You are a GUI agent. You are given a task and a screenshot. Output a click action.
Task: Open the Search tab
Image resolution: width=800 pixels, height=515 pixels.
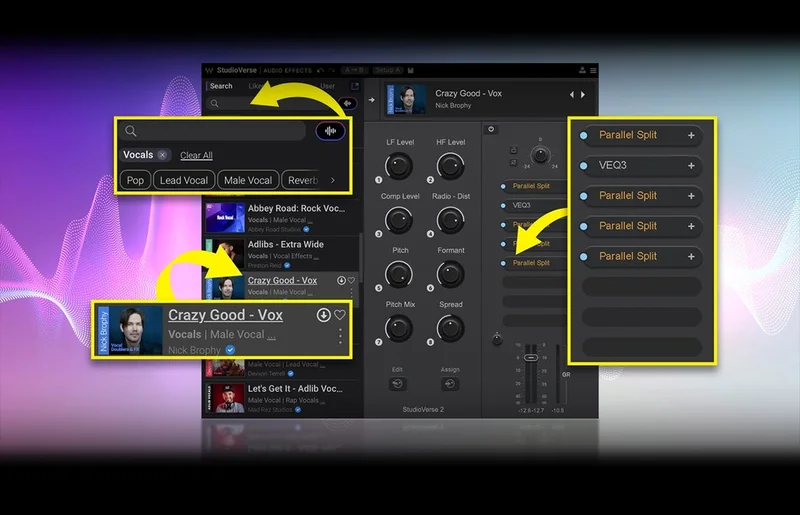click(x=221, y=86)
